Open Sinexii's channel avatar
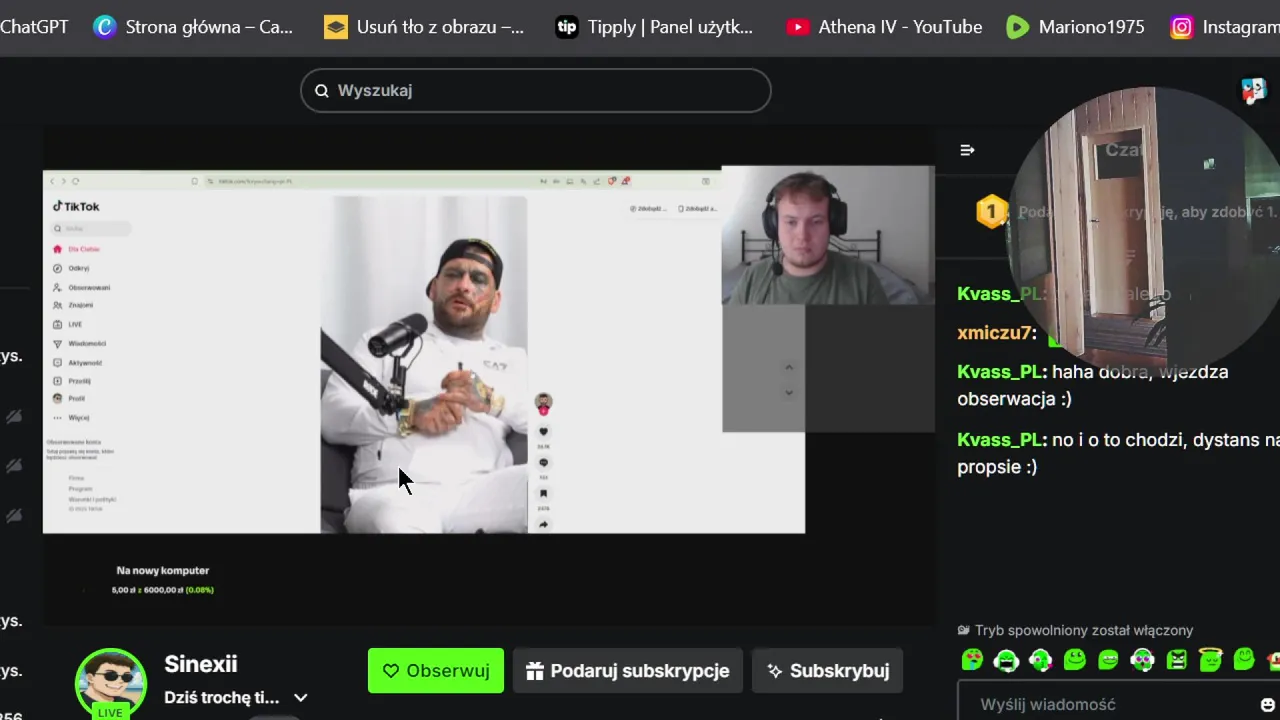1280x720 pixels. point(111,683)
